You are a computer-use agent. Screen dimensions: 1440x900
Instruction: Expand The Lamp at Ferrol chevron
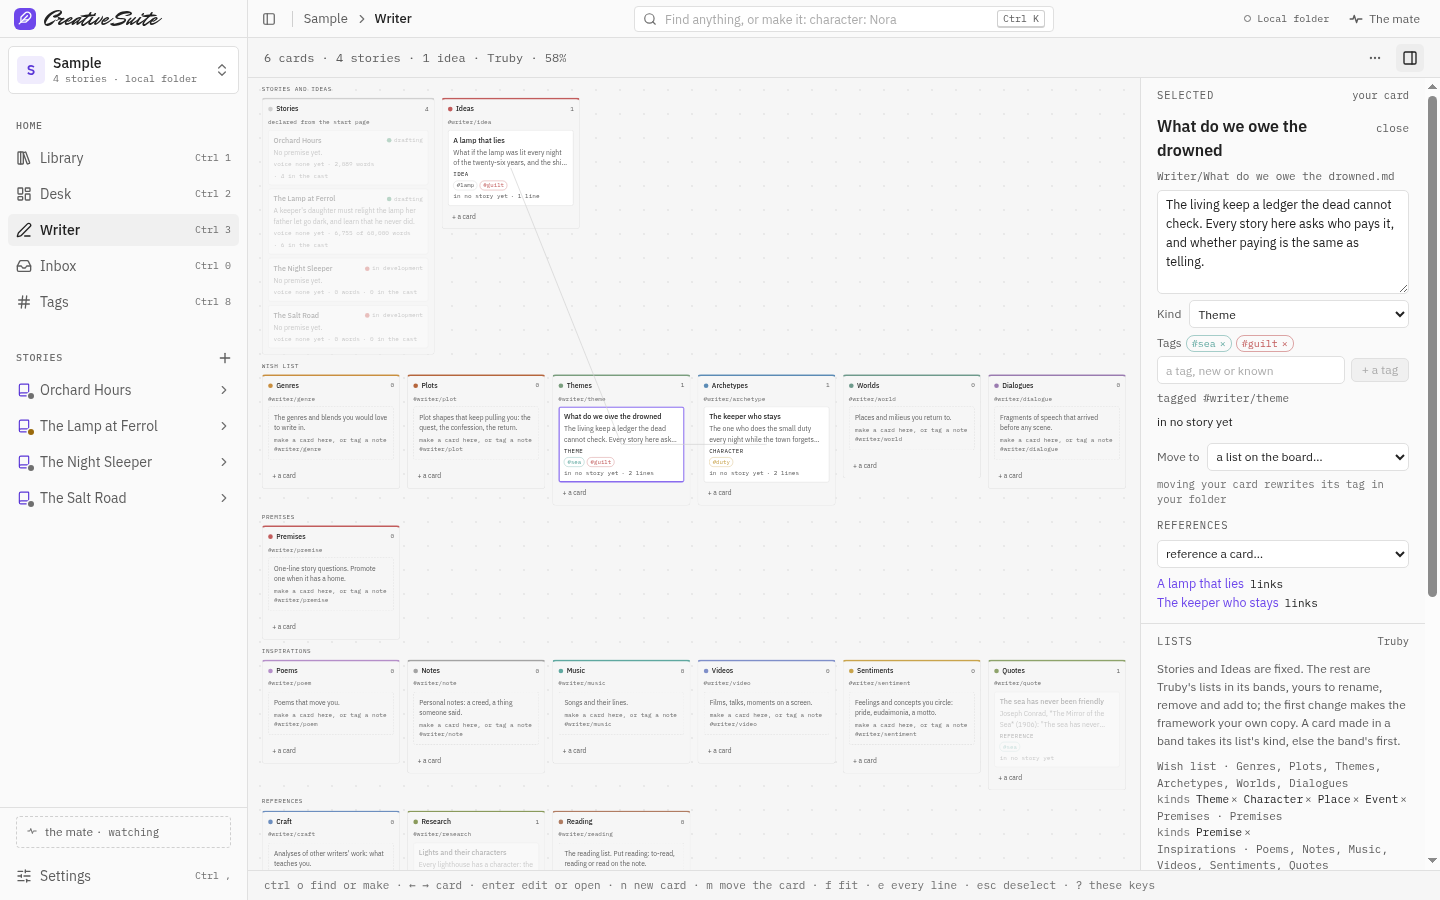(x=224, y=426)
